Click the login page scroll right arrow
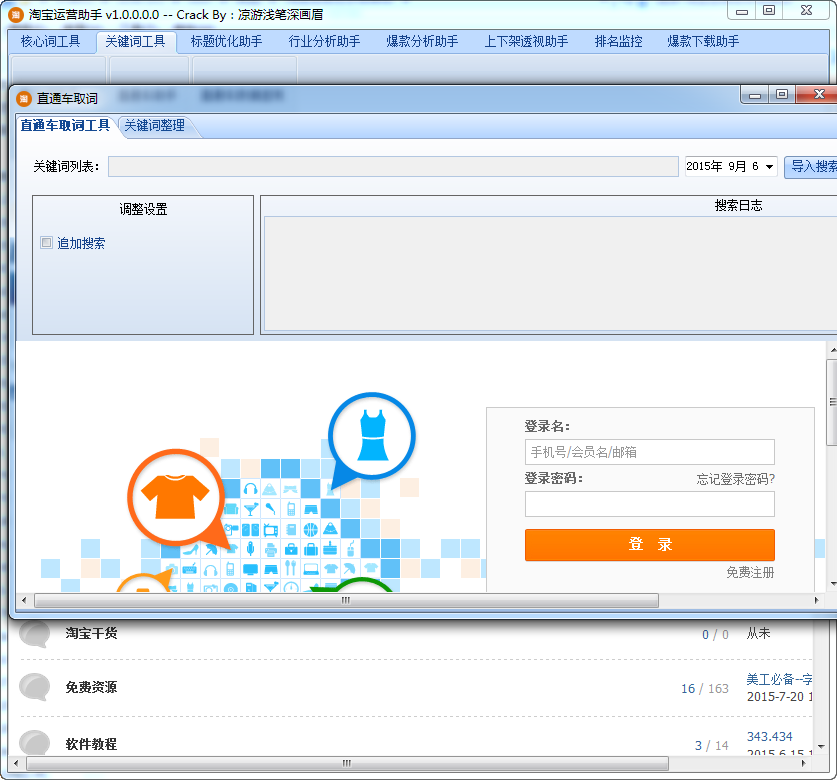837x780 pixels. (x=816, y=601)
